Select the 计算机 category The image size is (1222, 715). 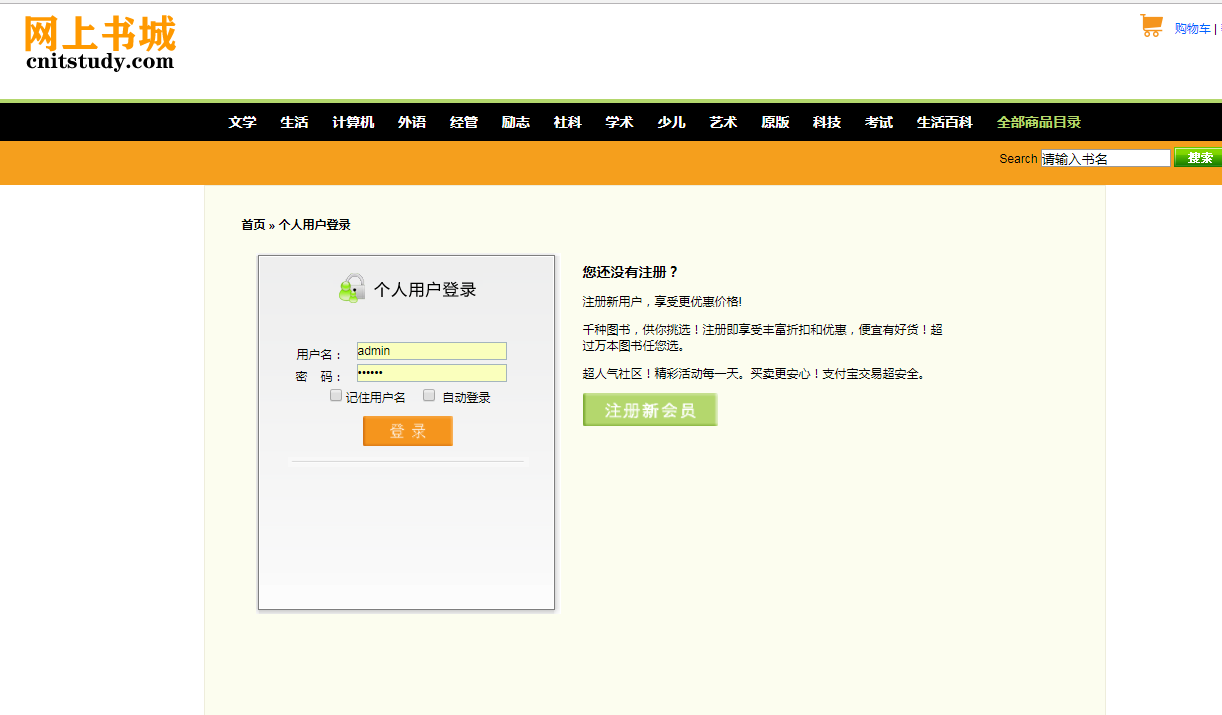[353, 122]
